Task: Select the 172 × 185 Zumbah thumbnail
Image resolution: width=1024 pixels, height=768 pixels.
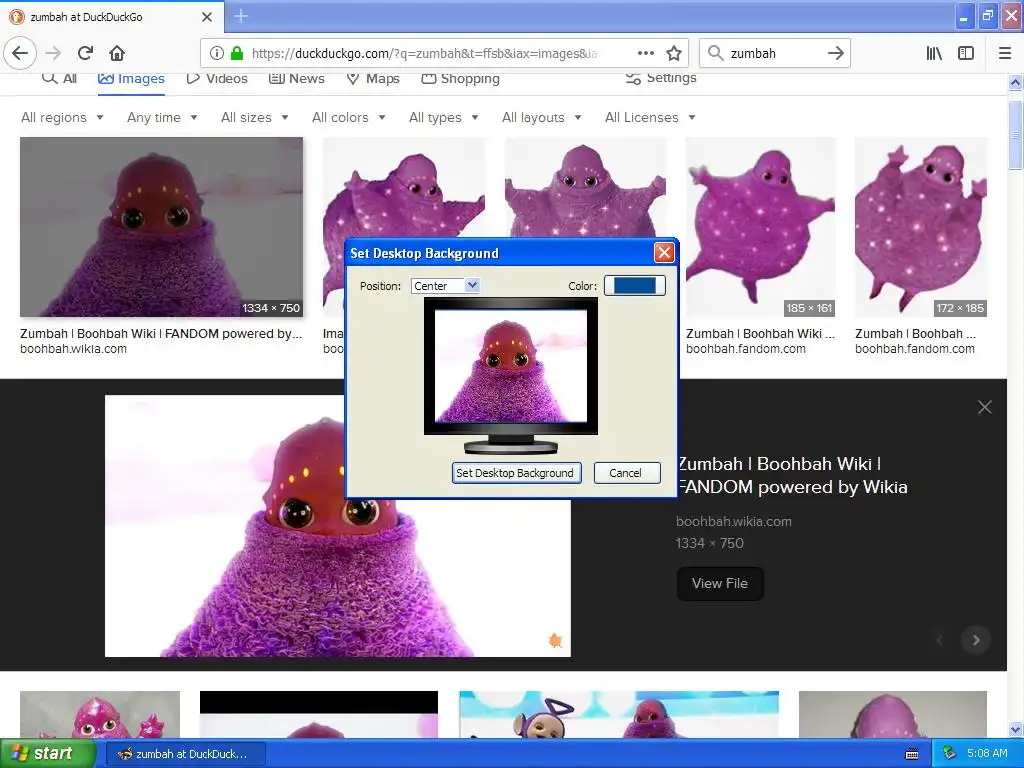Action: 920,227
